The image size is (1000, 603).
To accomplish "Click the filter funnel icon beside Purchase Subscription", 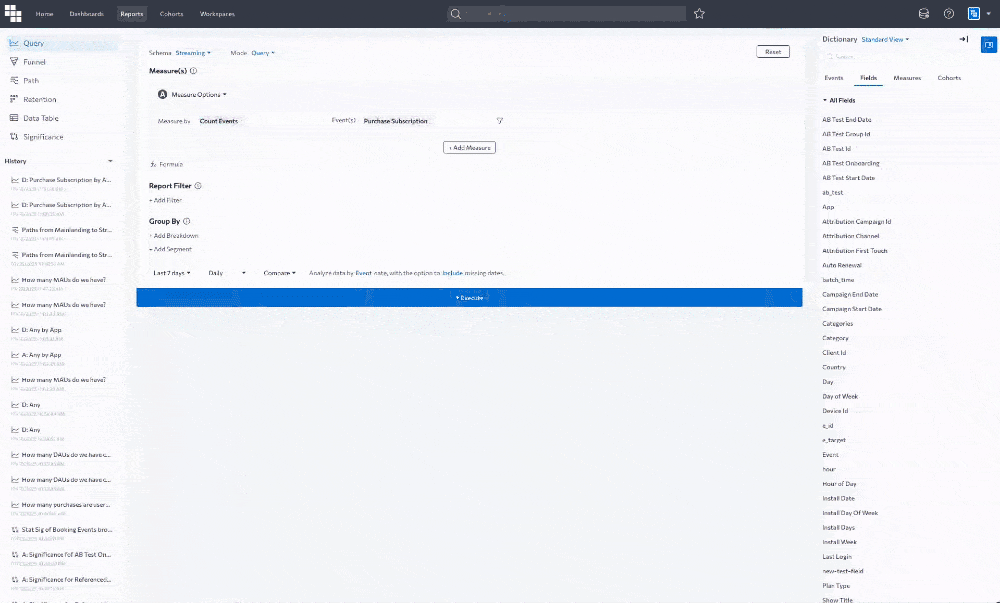I will point(499,120).
